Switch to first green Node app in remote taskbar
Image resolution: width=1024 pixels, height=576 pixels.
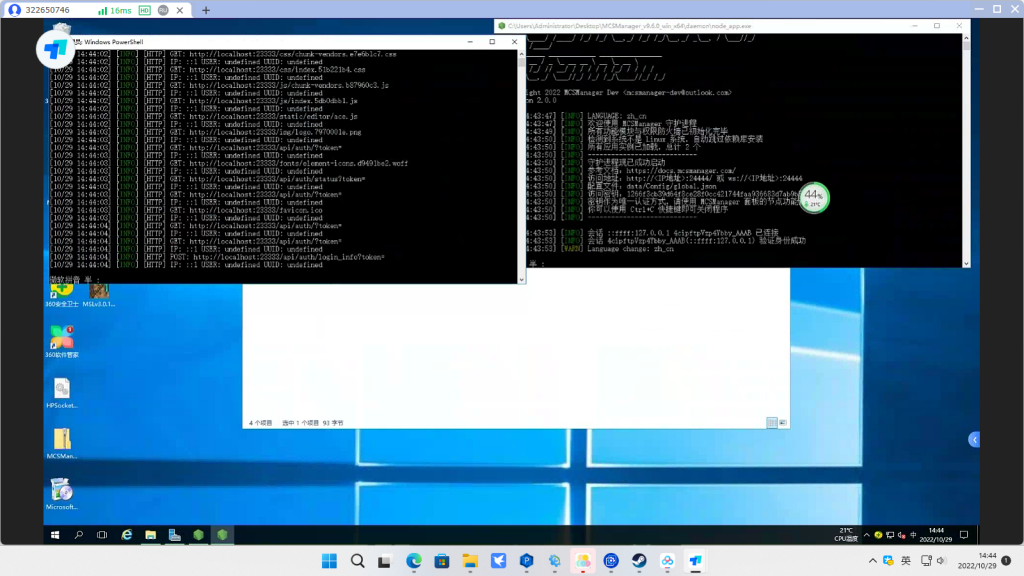[199, 535]
